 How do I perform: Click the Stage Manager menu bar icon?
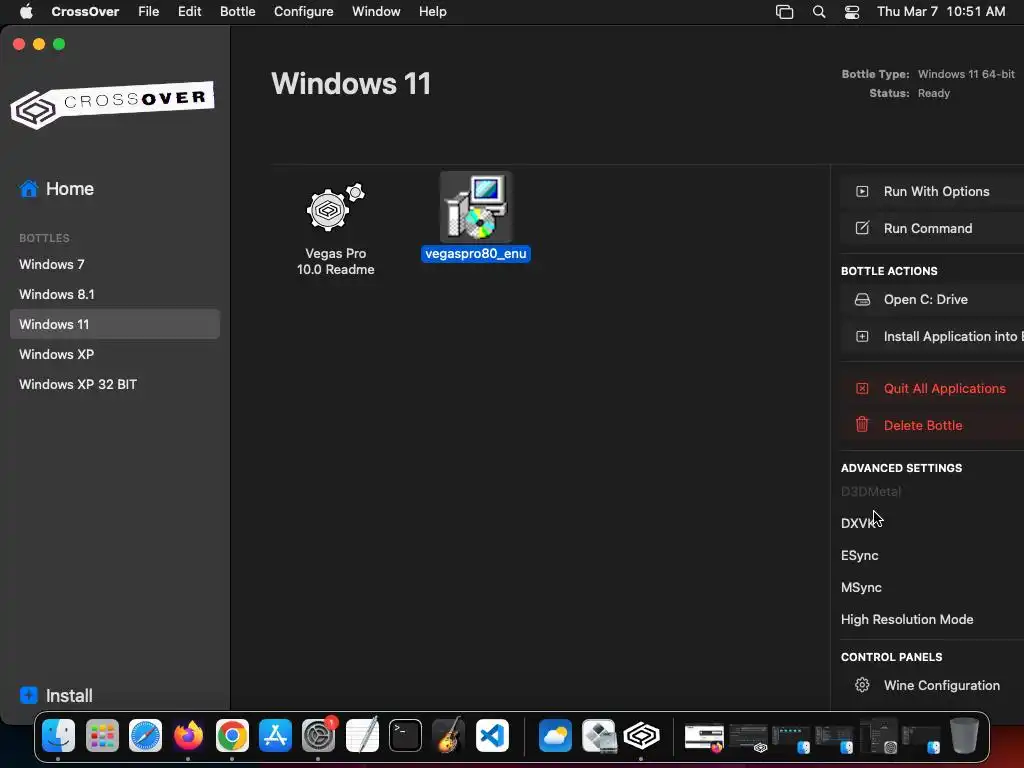click(x=784, y=12)
